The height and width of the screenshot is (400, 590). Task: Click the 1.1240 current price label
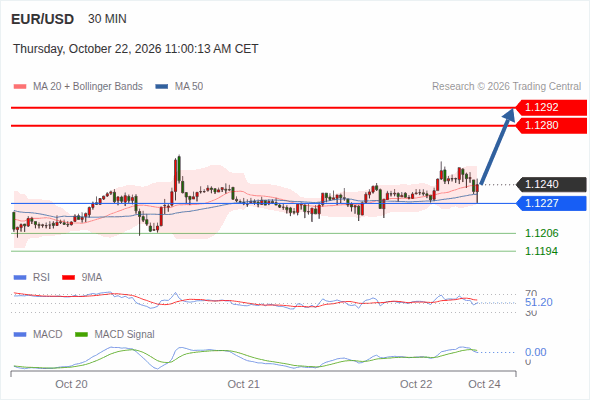551,184
